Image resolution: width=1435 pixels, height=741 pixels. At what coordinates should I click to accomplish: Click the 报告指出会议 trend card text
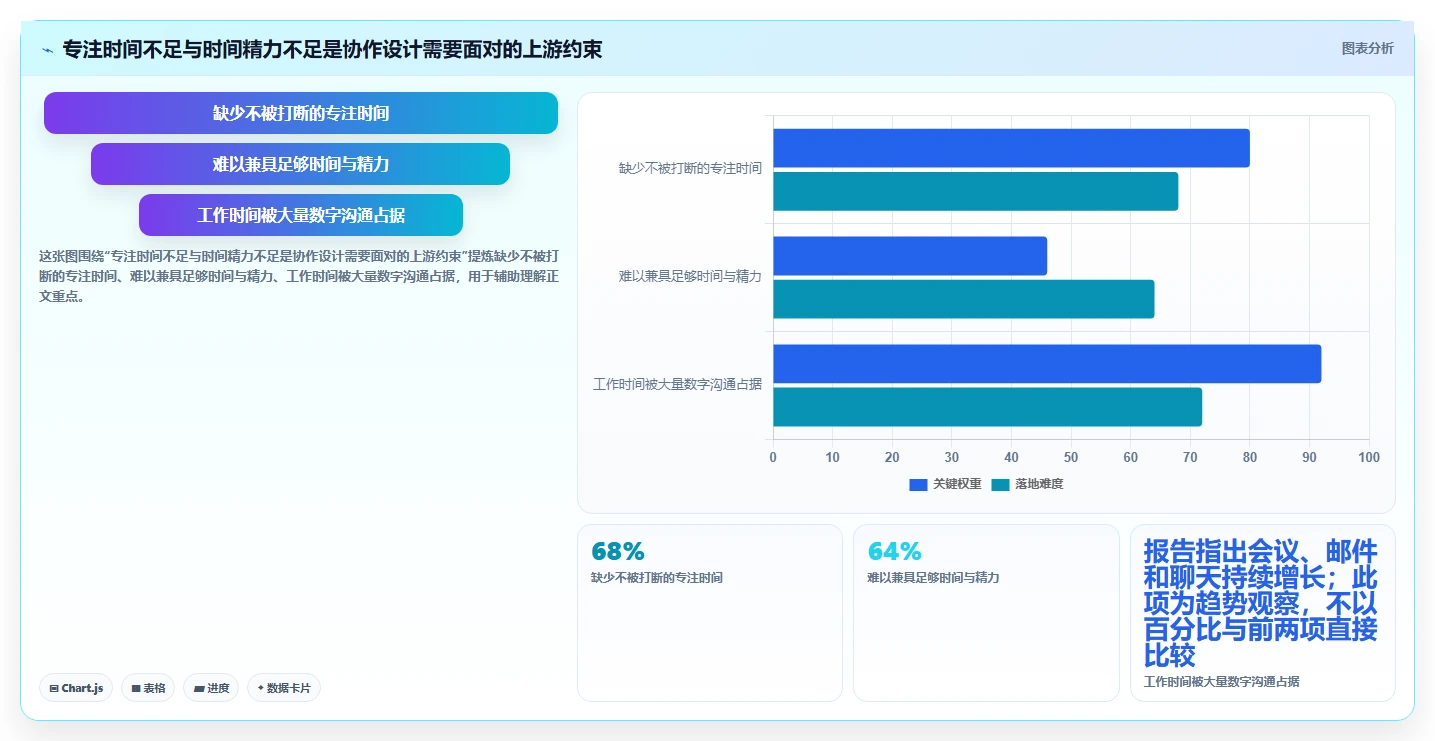click(1261, 603)
